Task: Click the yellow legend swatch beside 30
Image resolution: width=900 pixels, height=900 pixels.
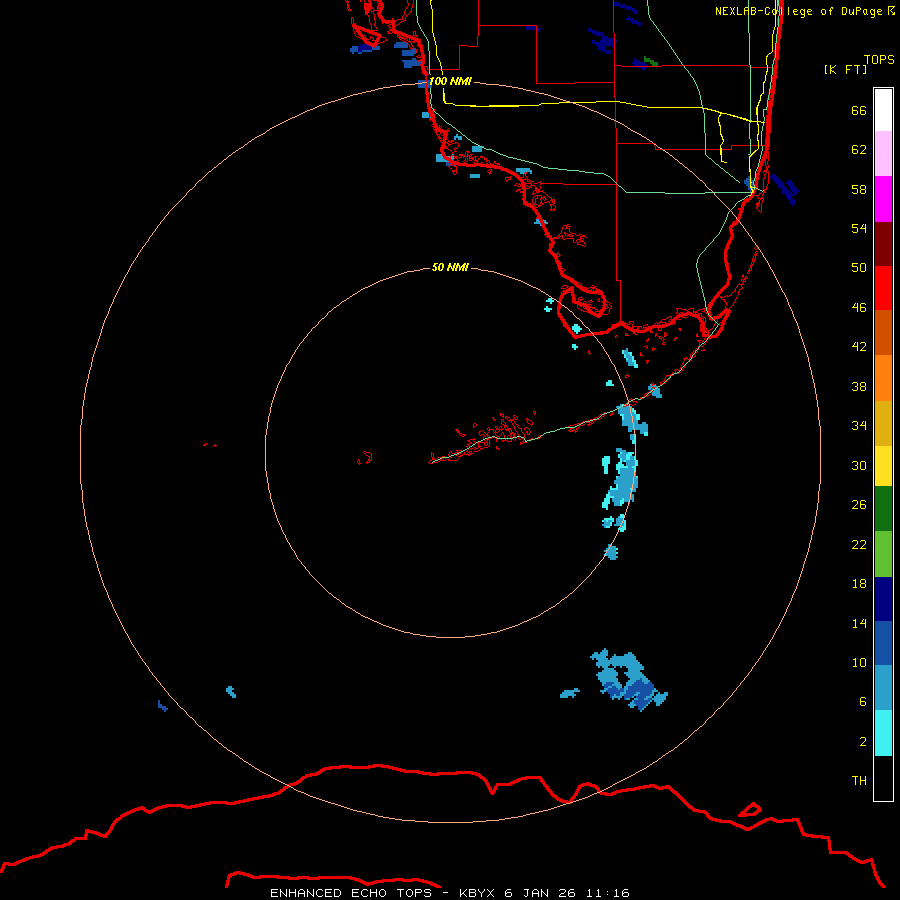Action: (x=883, y=466)
